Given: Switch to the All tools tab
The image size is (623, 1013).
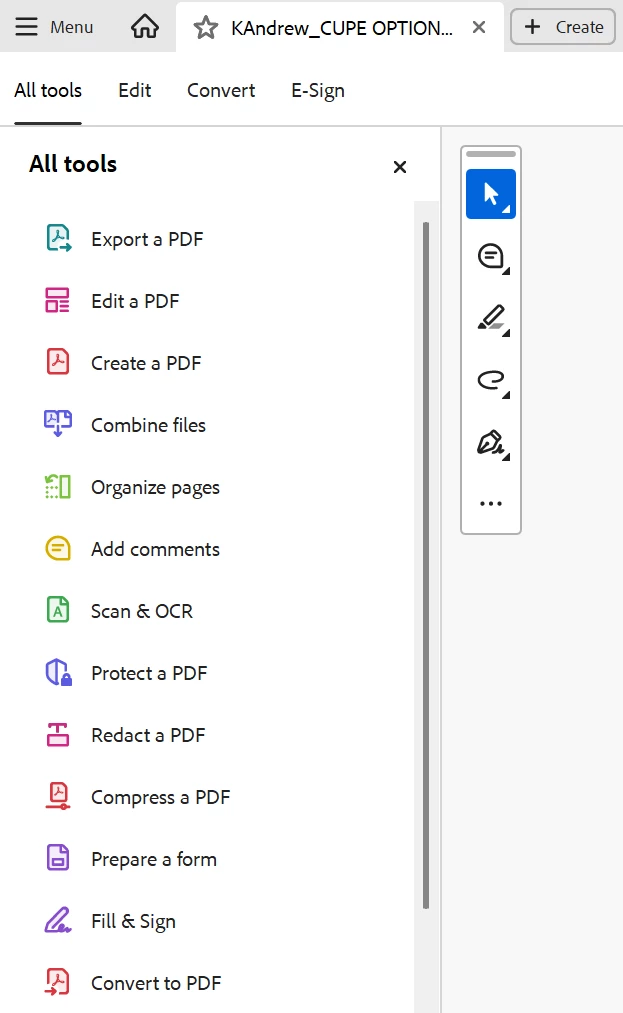Looking at the screenshot, I should [48, 90].
